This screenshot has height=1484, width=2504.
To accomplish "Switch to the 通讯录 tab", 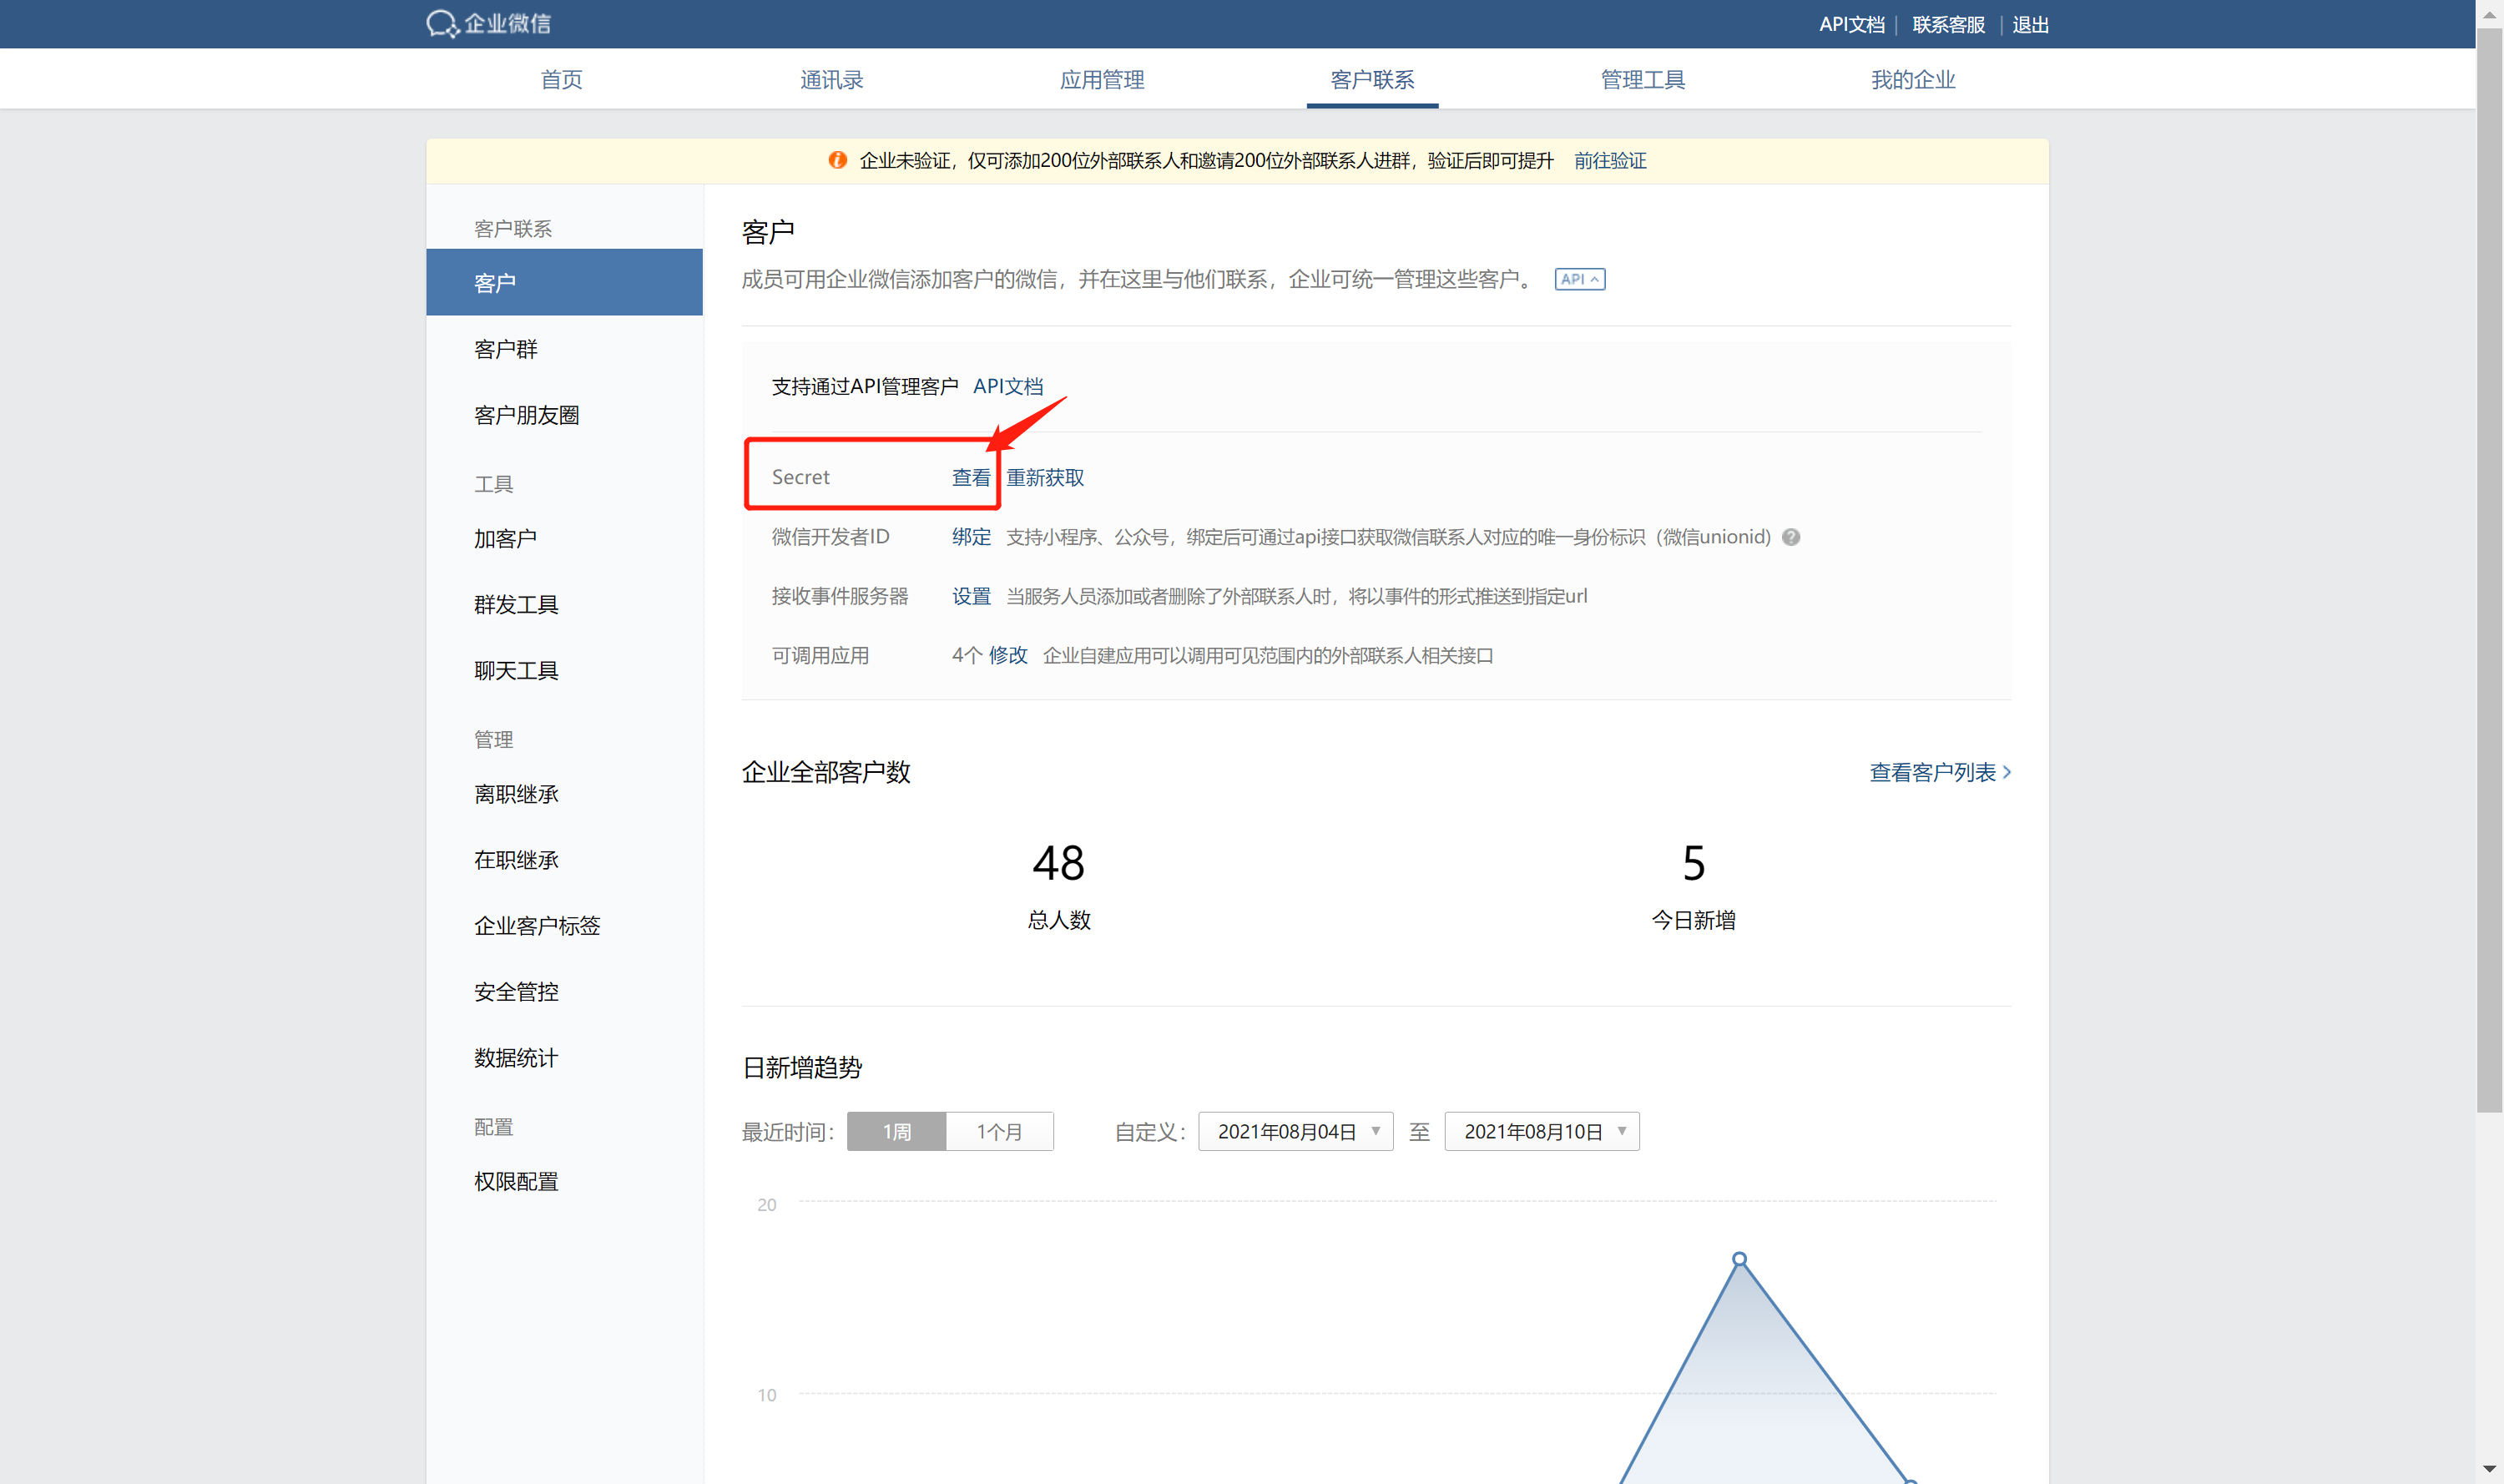I will (832, 79).
